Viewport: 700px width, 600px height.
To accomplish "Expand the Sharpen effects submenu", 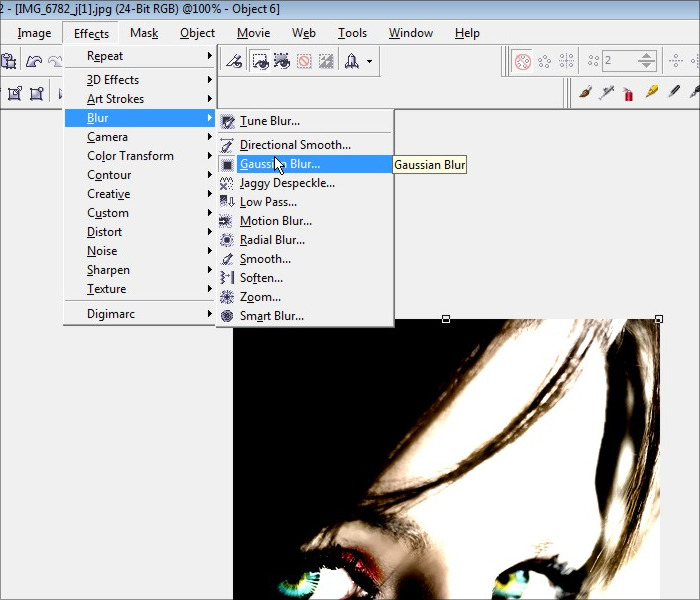I will pos(108,270).
